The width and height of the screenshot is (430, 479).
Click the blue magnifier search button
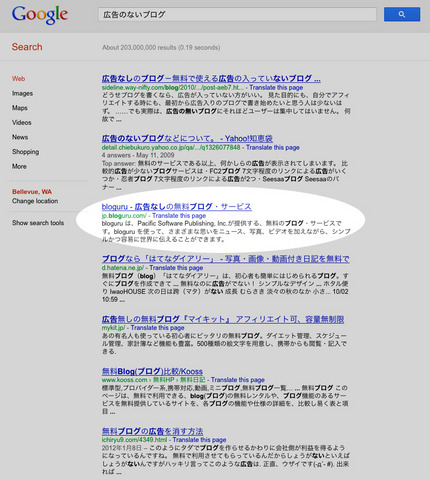click(402, 14)
